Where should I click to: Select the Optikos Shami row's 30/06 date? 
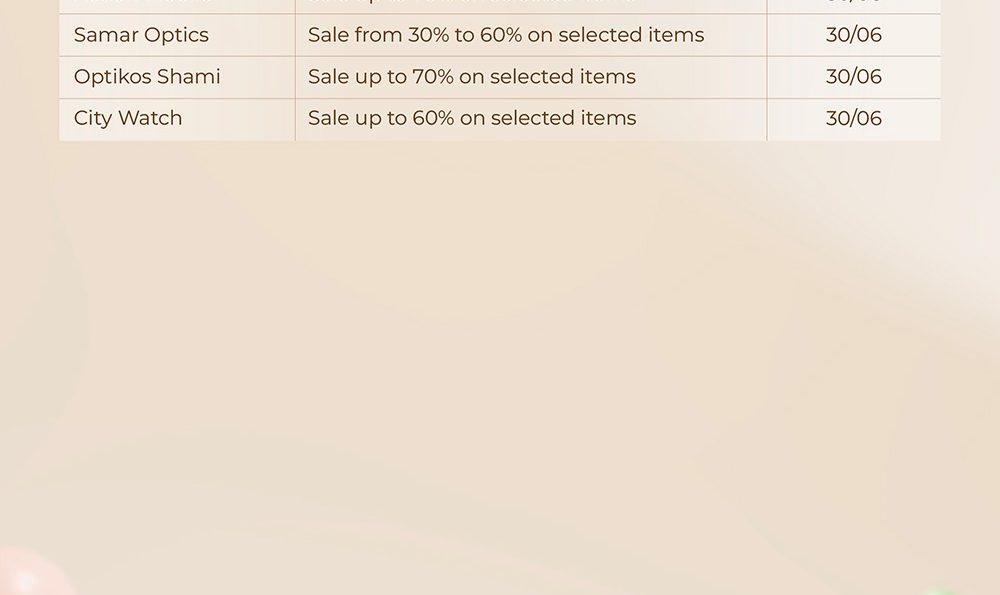point(853,77)
